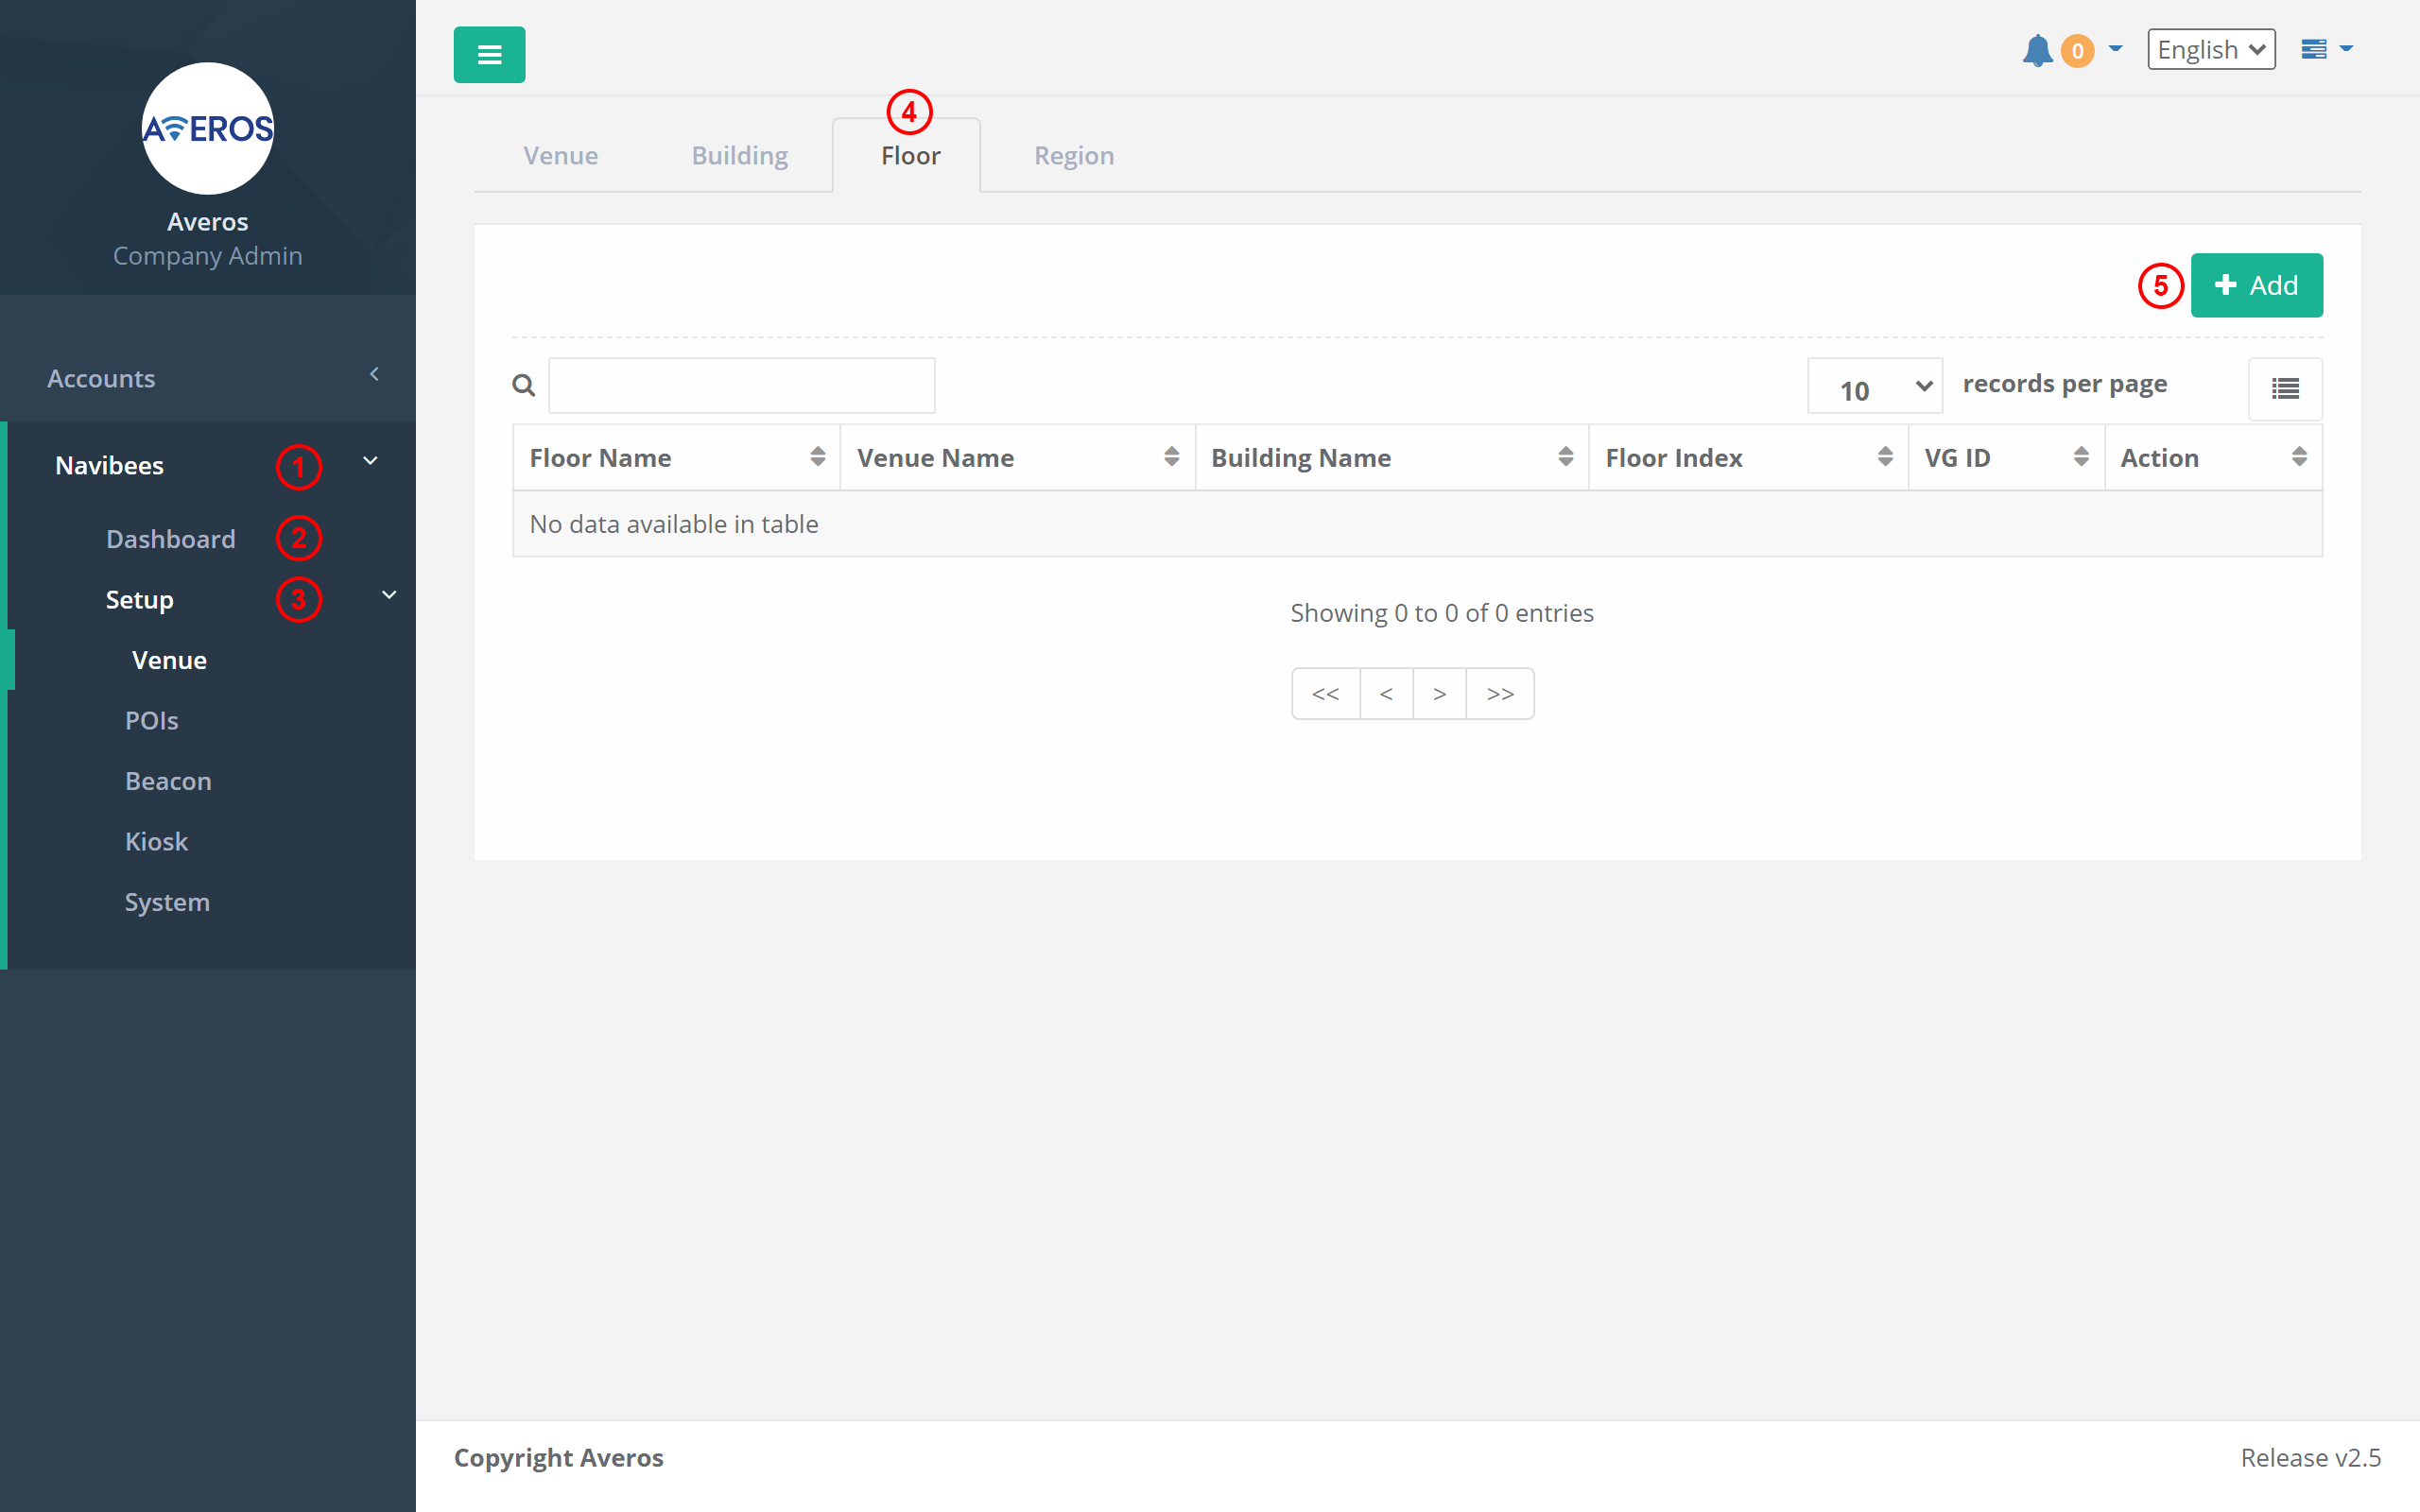2420x1512 pixels.
Task: Collapse the Navibees menu chevron
Action: point(370,461)
